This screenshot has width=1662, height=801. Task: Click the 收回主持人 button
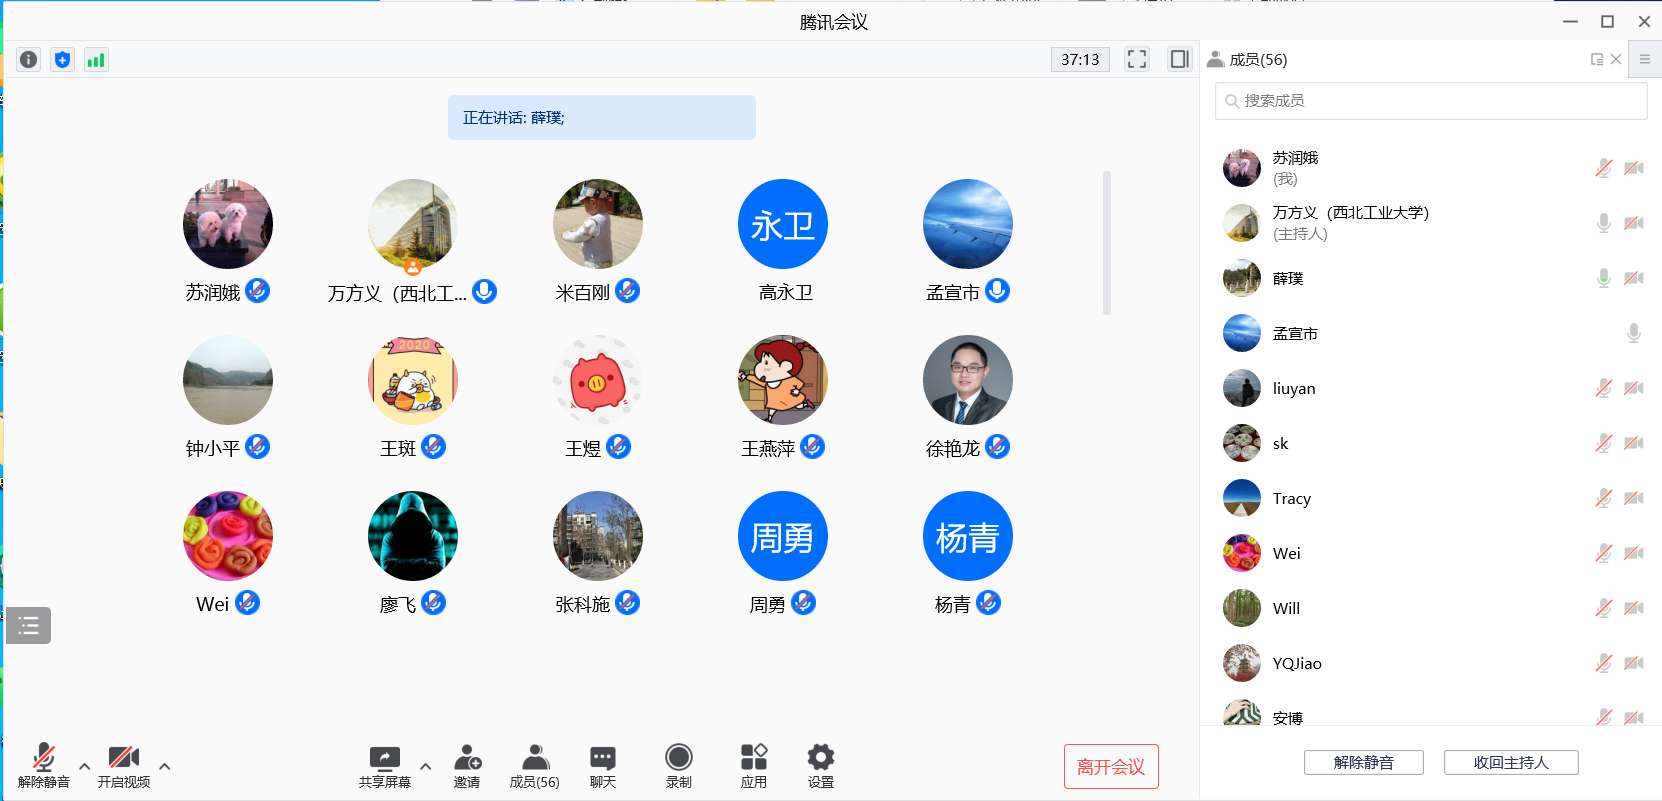[x=1511, y=763]
